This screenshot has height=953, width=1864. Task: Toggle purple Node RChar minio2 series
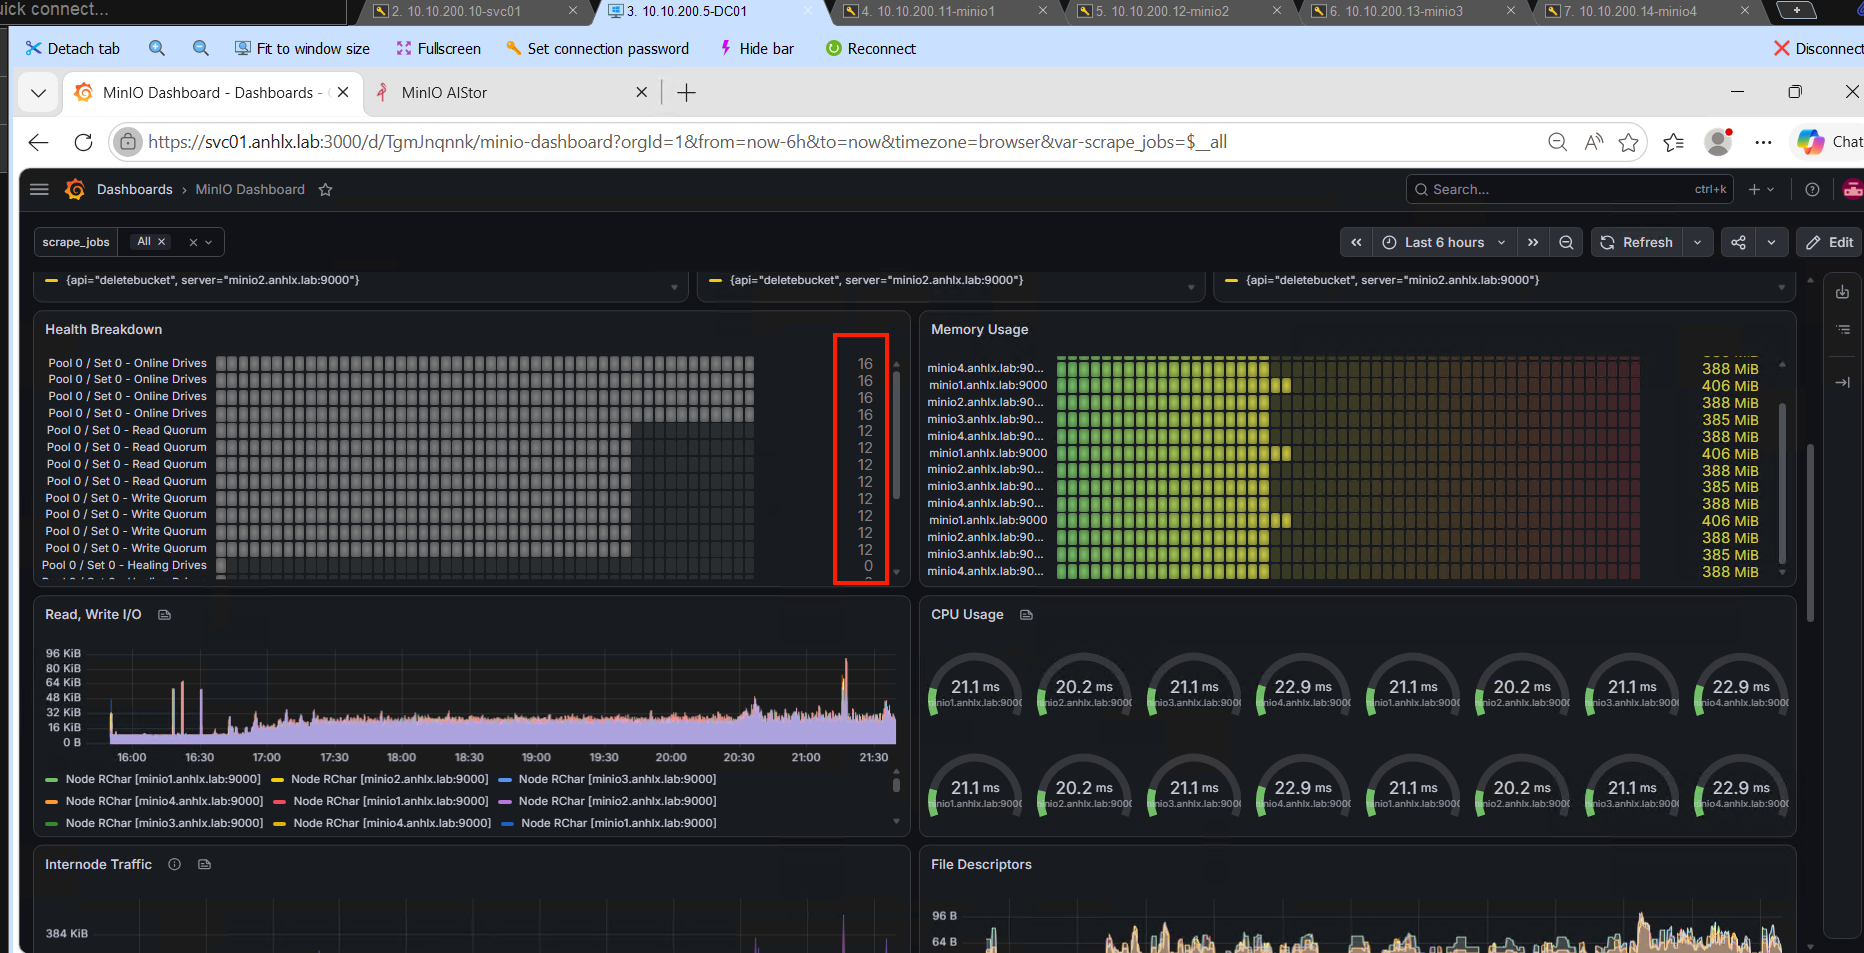pos(618,801)
